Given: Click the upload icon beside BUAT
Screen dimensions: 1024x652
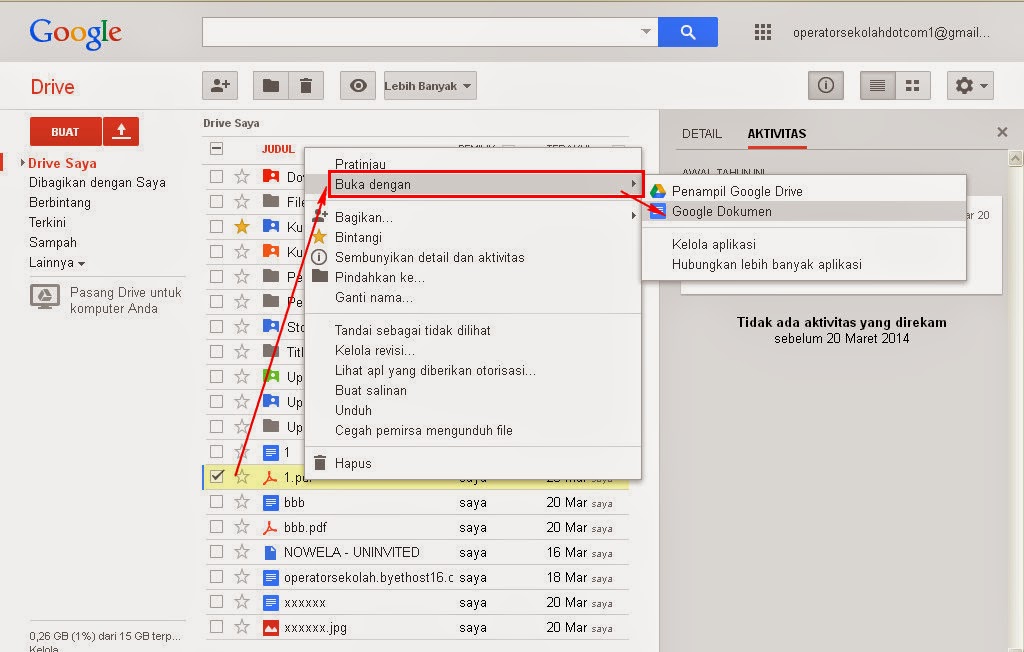Looking at the screenshot, I should point(121,131).
